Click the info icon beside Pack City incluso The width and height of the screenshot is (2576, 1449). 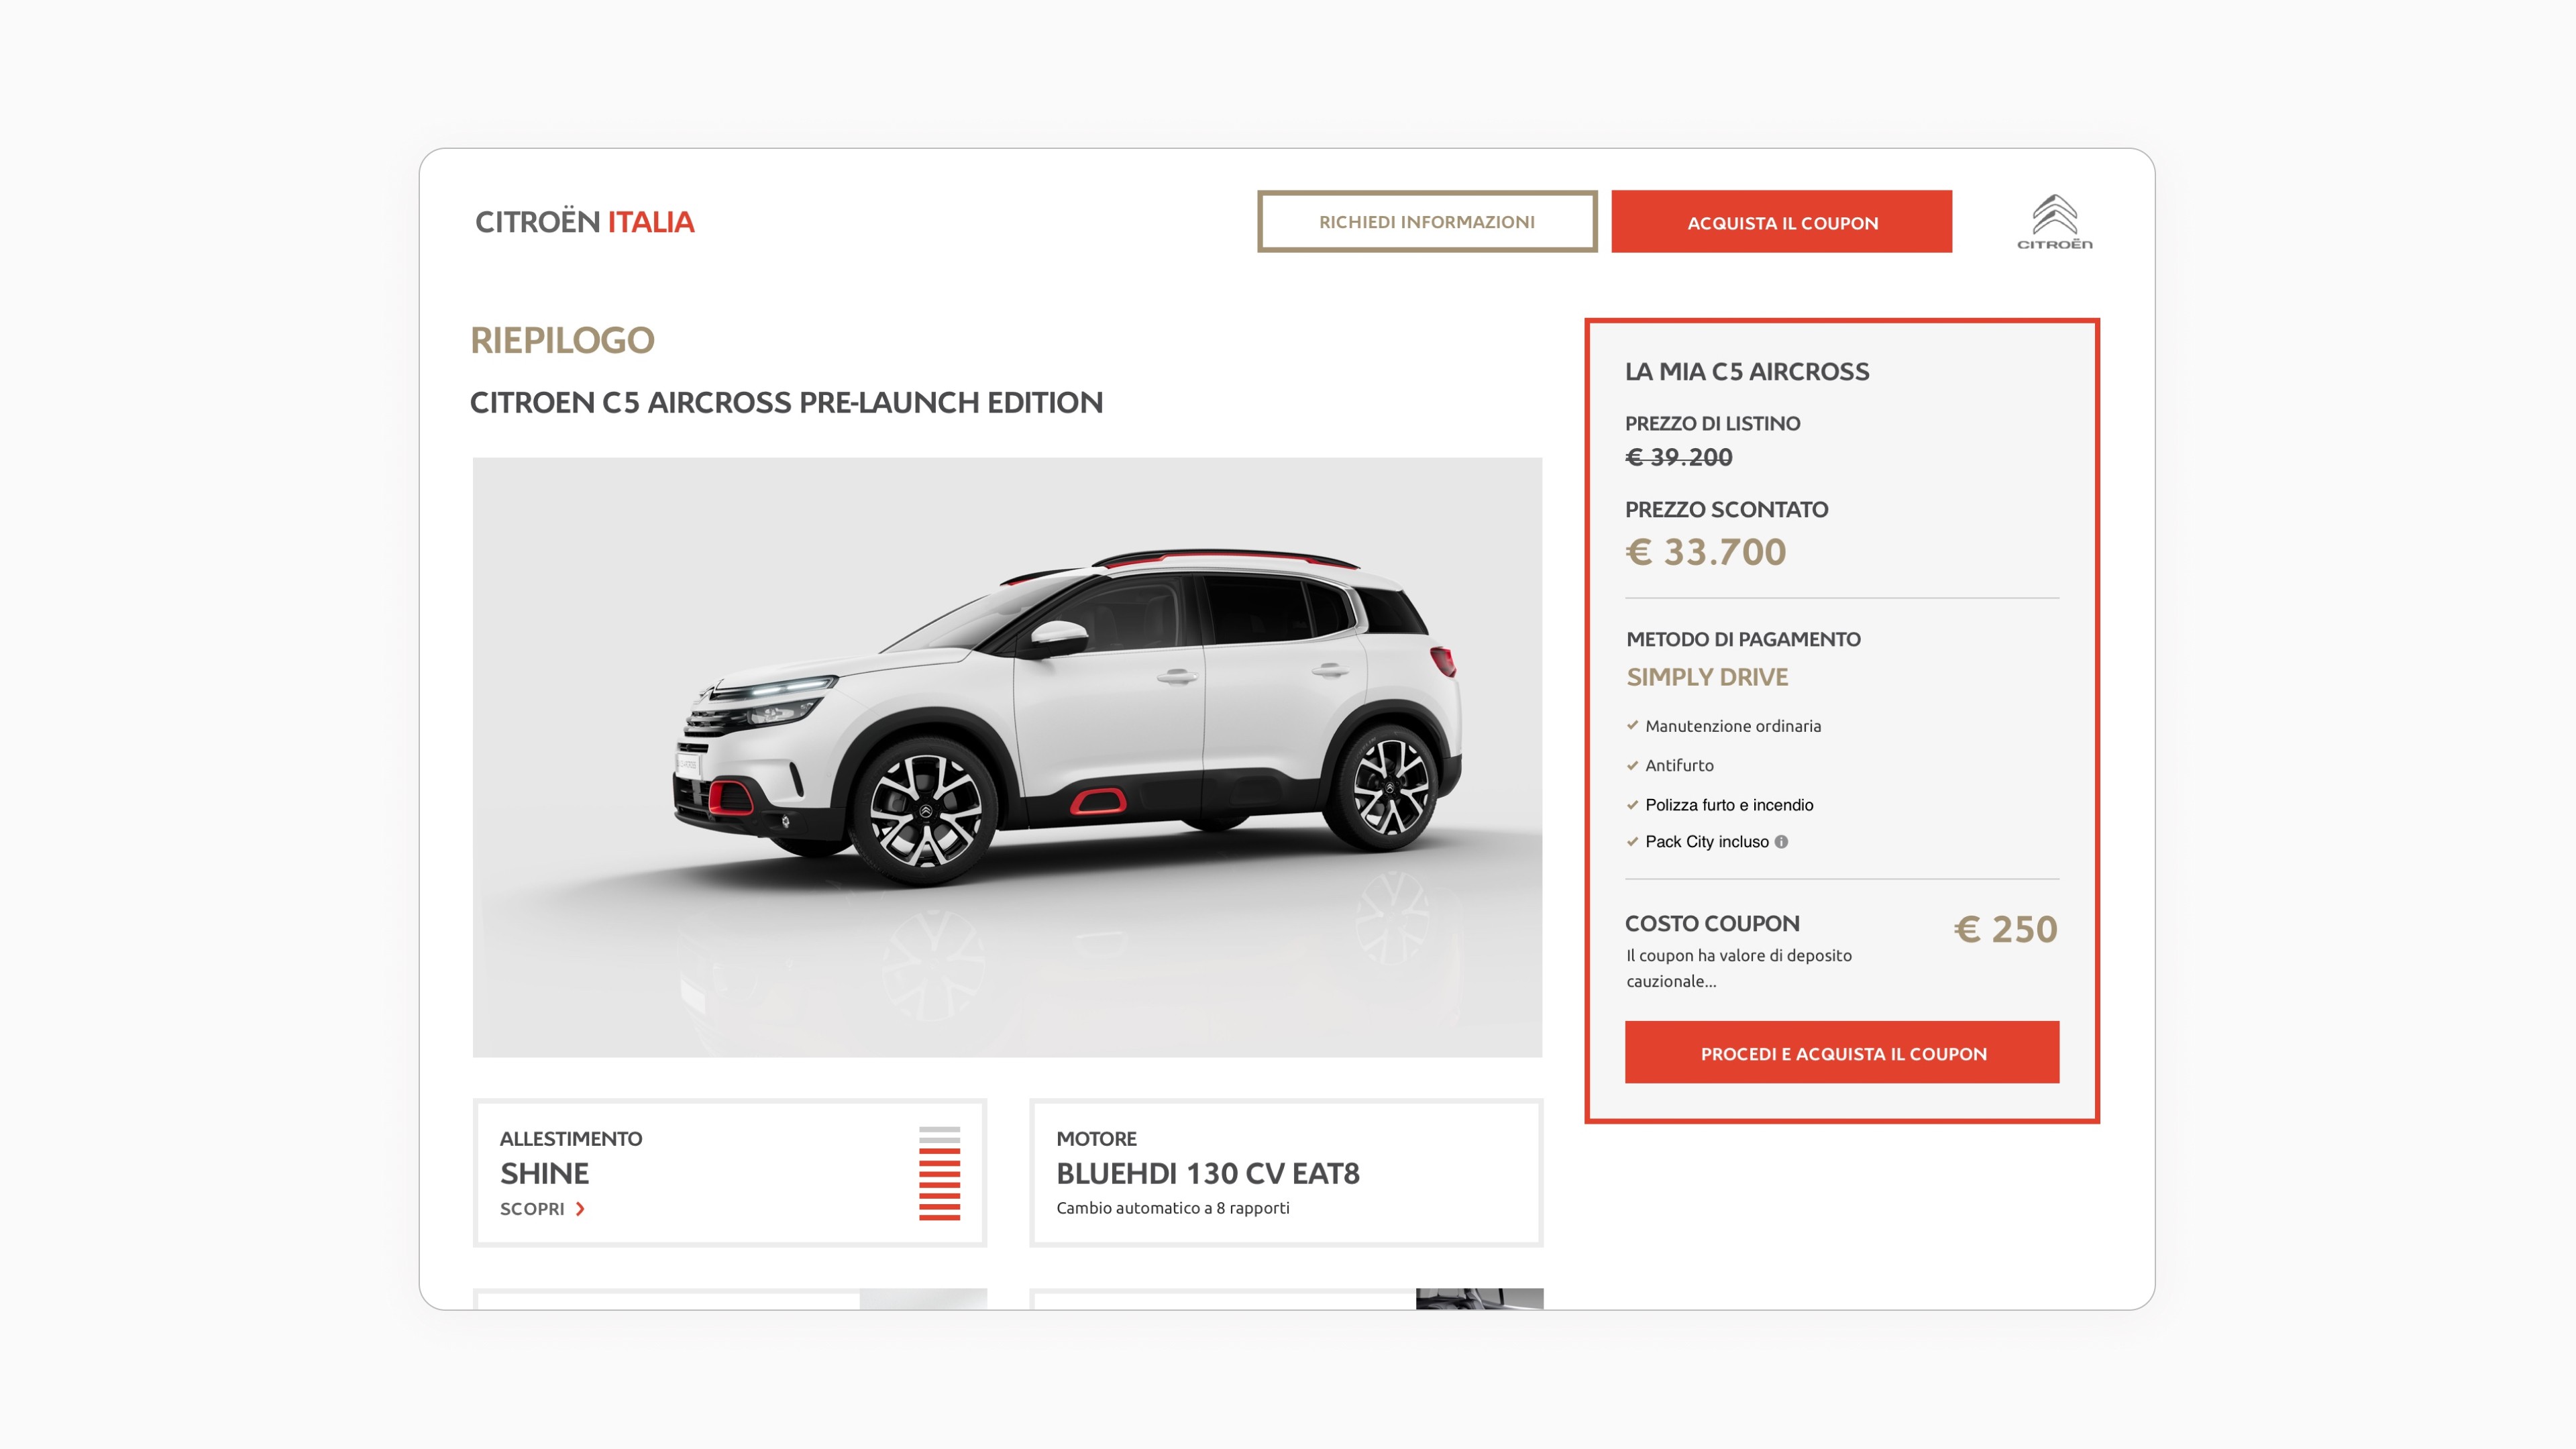click(1781, 842)
